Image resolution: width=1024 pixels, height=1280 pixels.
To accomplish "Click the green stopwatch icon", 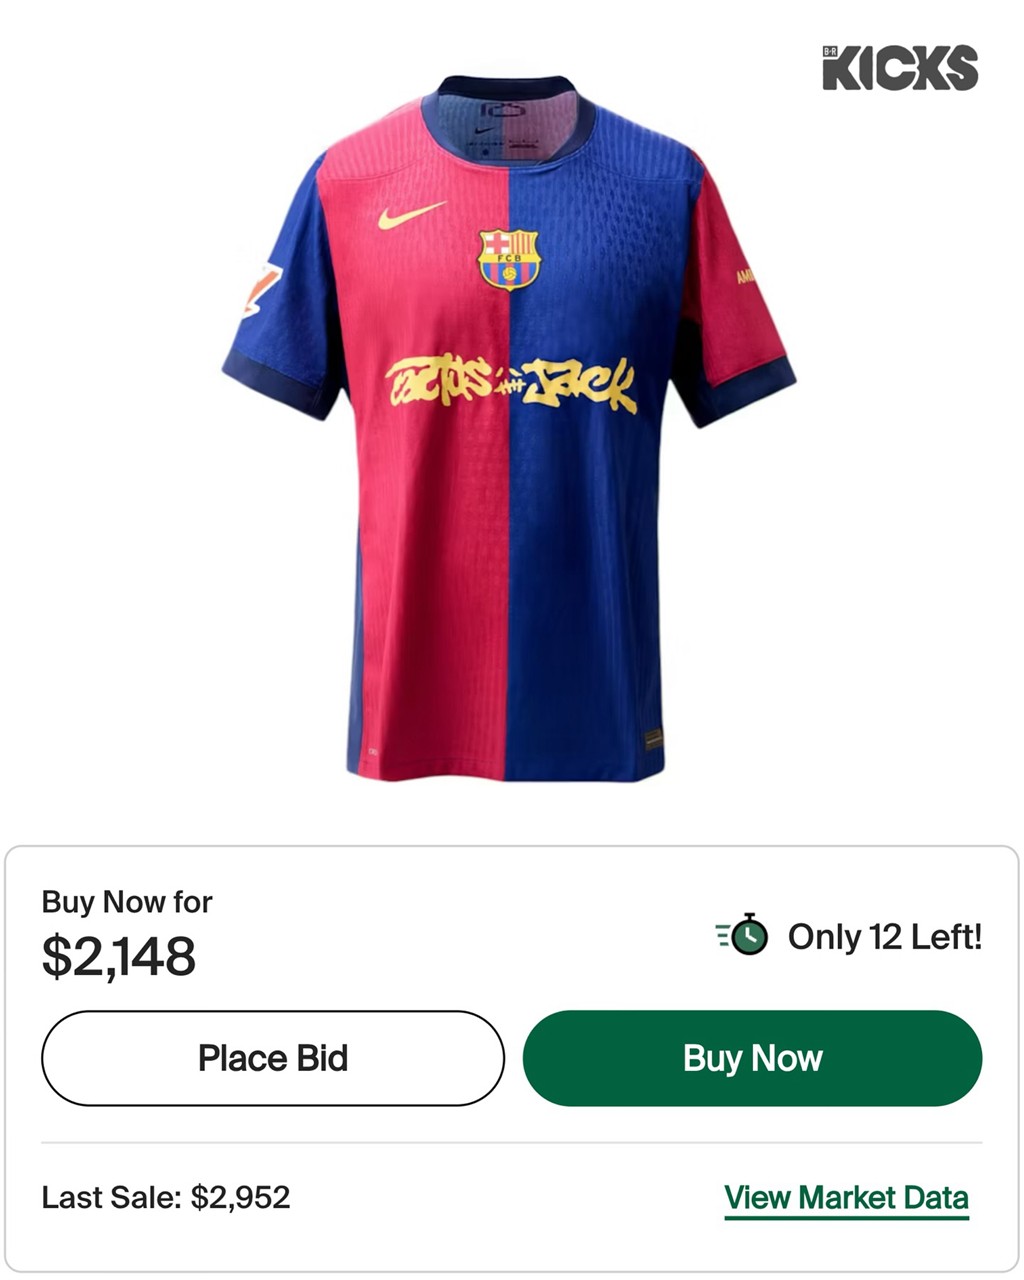I will coord(743,936).
